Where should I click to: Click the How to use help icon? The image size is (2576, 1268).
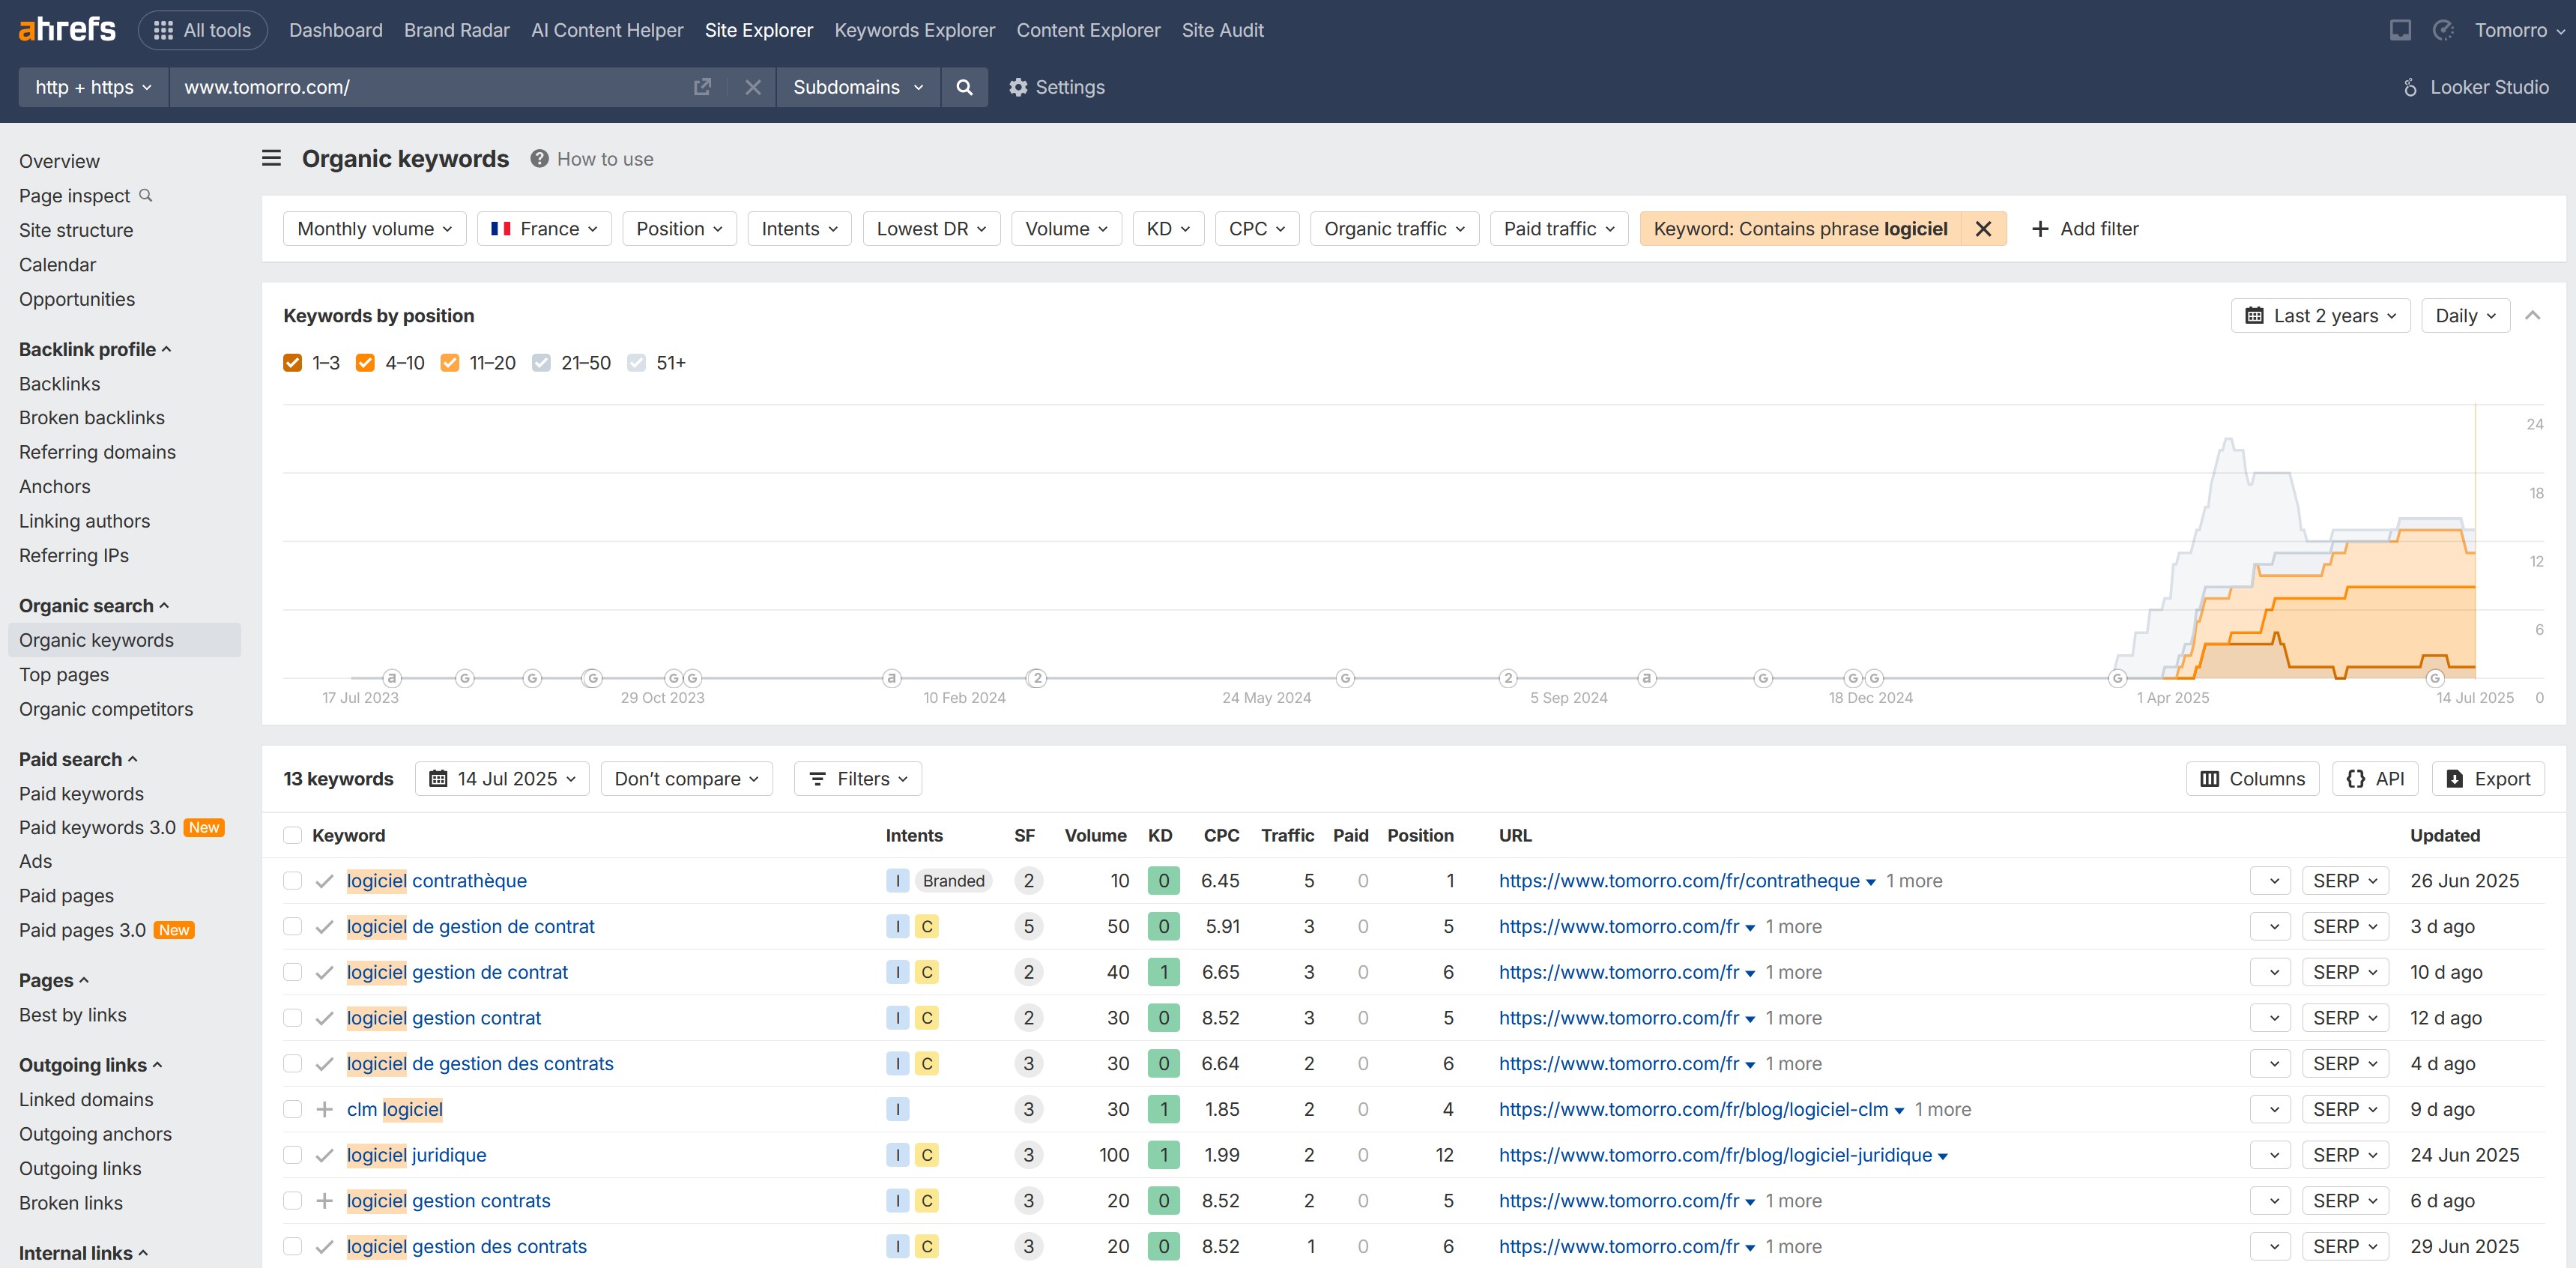tap(539, 159)
